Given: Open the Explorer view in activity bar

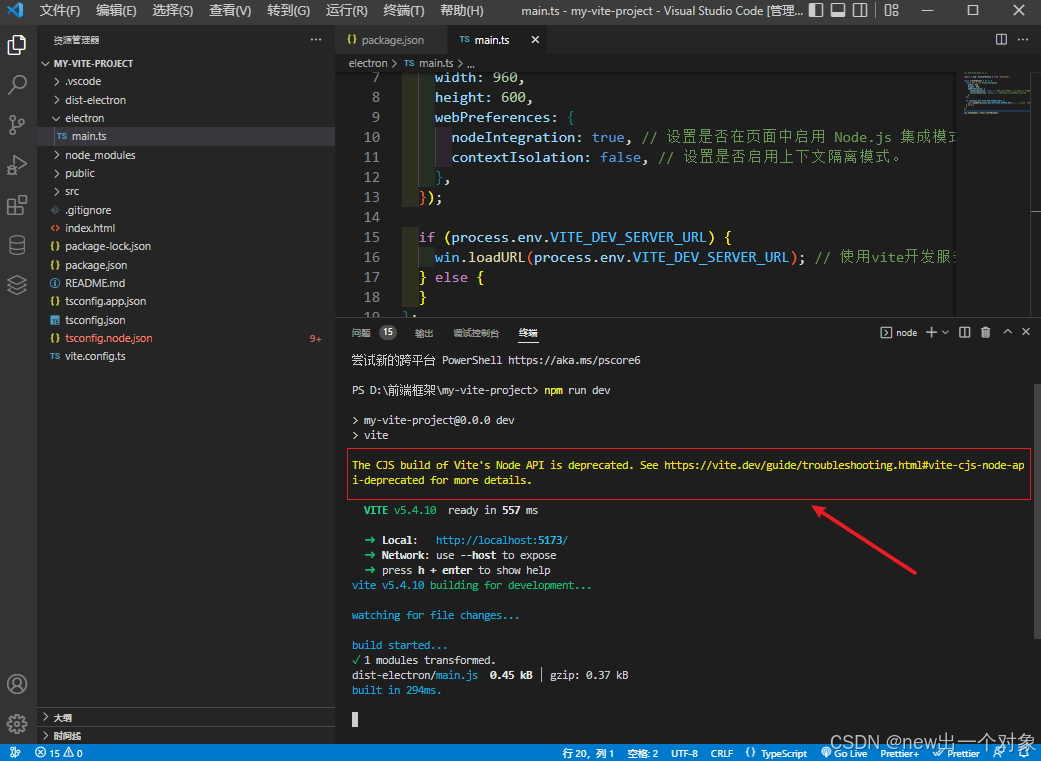Looking at the screenshot, I should click(x=17, y=44).
